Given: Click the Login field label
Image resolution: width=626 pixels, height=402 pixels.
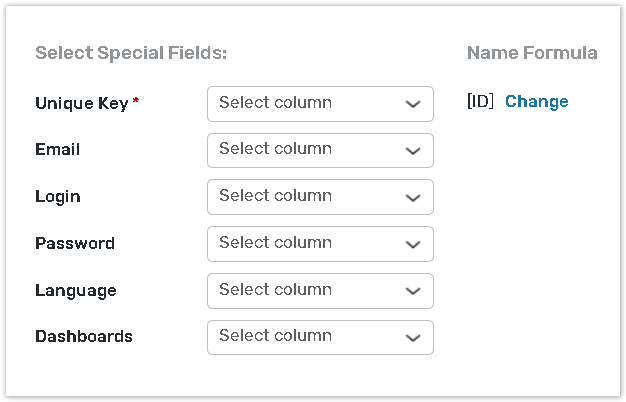Looking at the screenshot, I should point(57,197).
